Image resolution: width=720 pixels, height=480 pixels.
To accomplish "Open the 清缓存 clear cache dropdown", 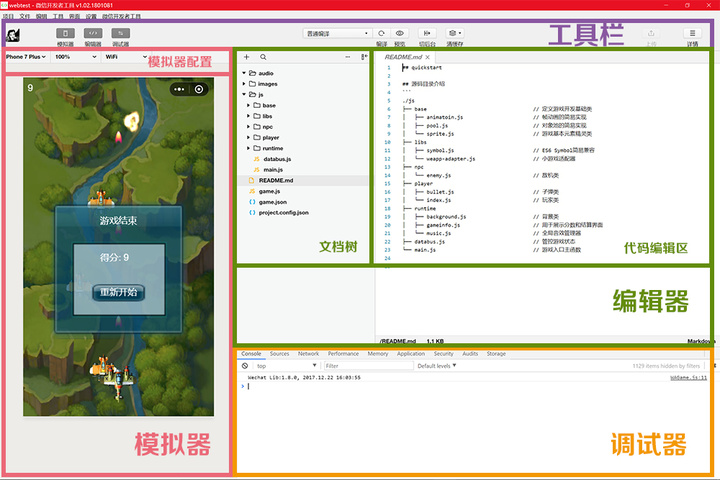I will (x=454, y=33).
